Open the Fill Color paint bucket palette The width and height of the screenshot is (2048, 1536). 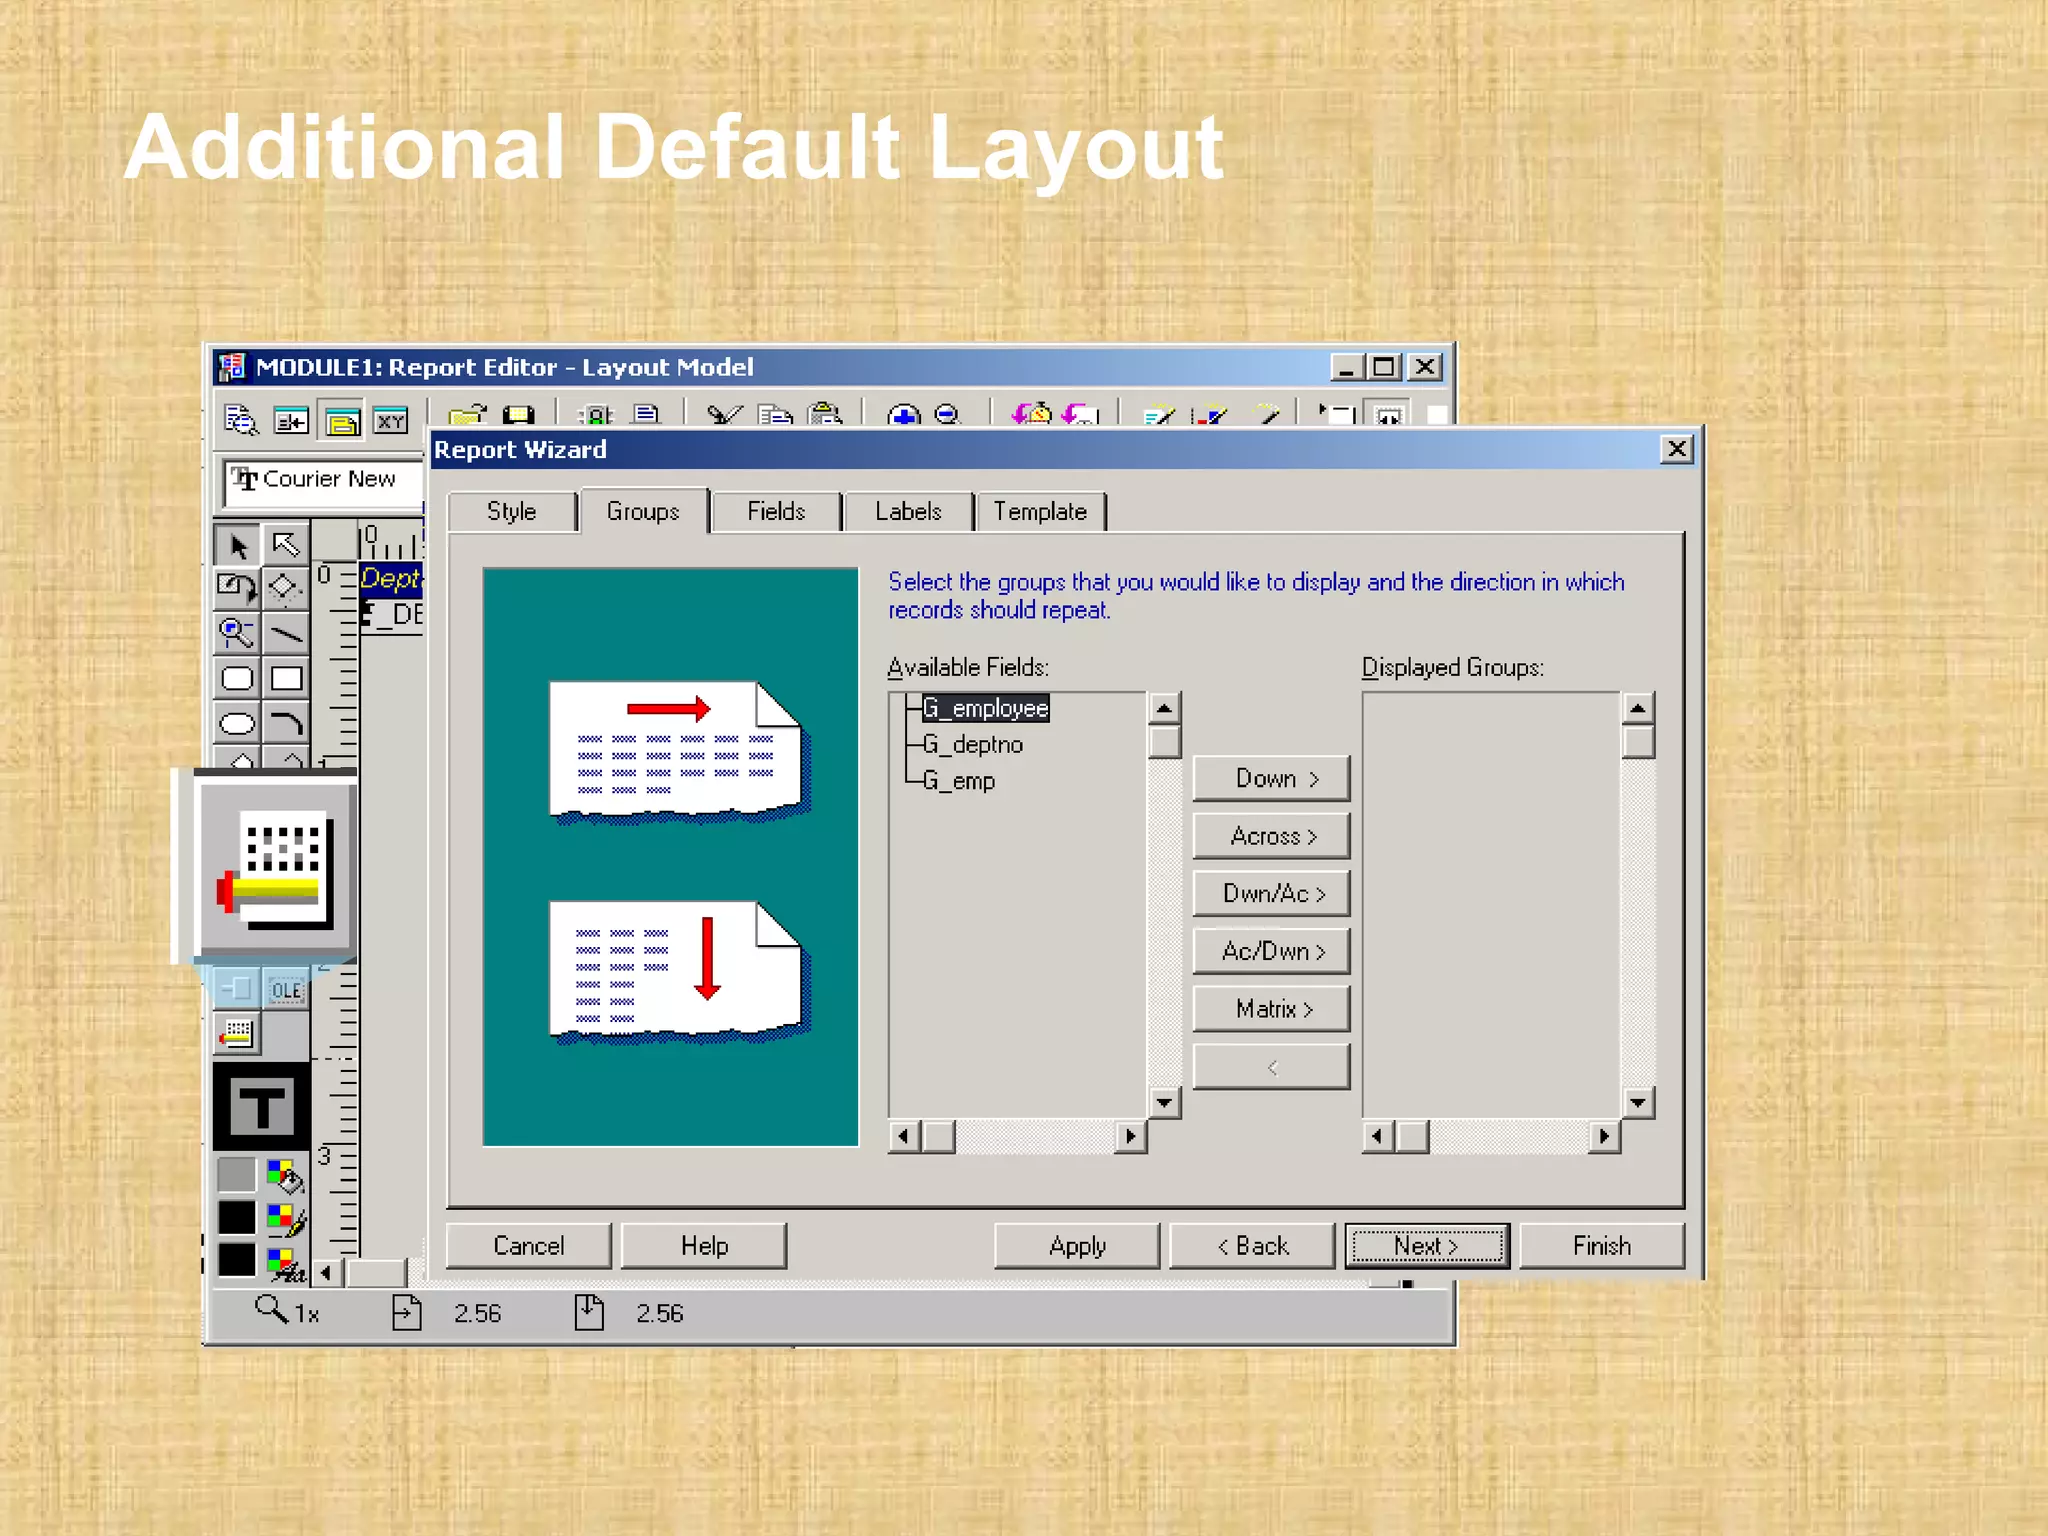click(x=286, y=1176)
